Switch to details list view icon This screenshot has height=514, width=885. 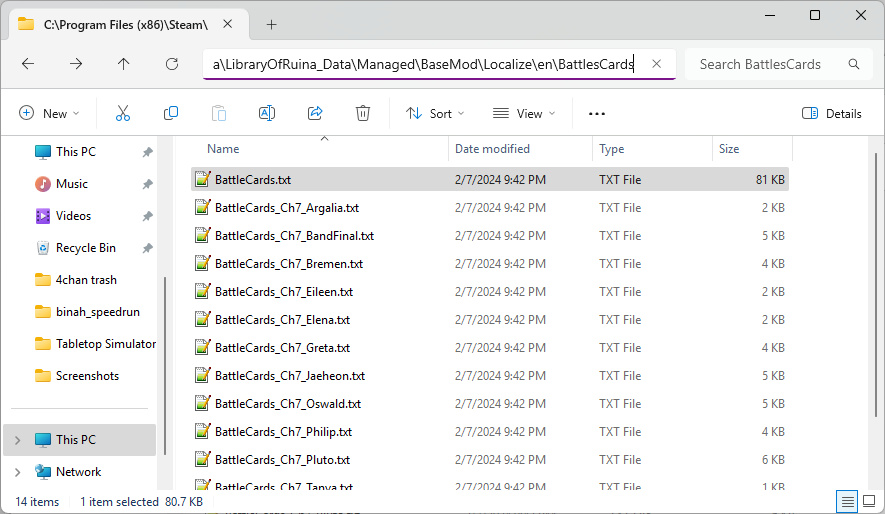pos(847,501)
